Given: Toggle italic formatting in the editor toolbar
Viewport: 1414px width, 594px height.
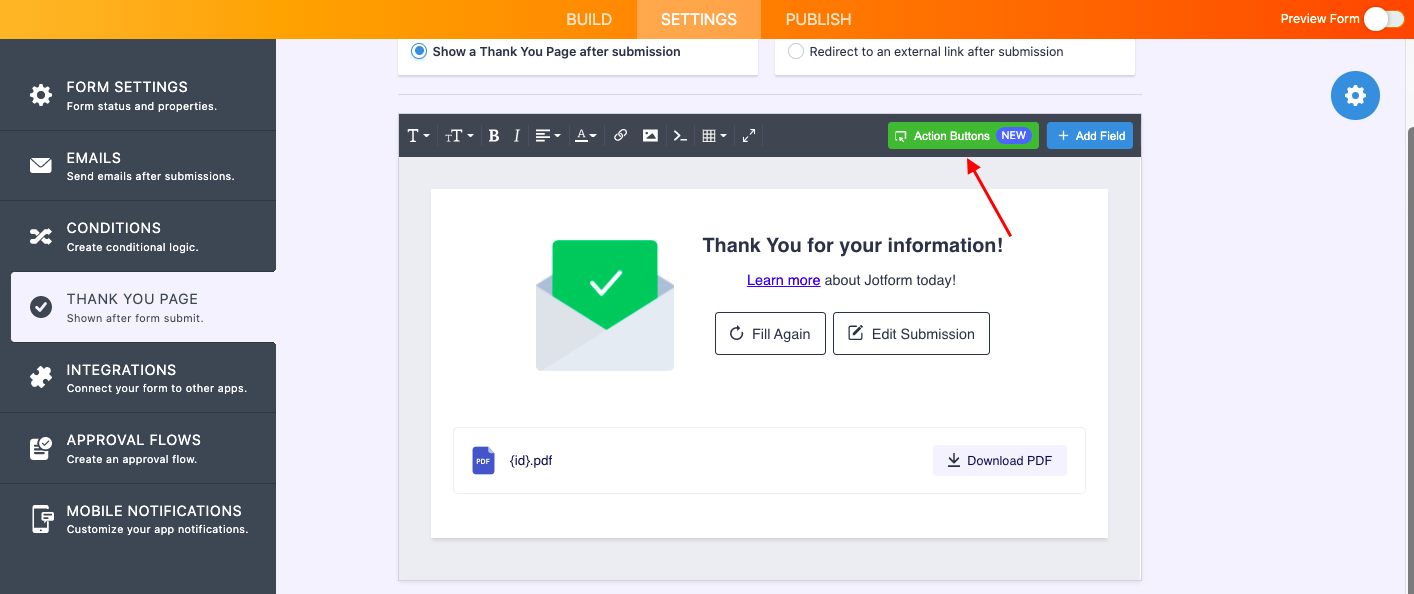Looking at the screenshot, I should click(x=517, y=136).
